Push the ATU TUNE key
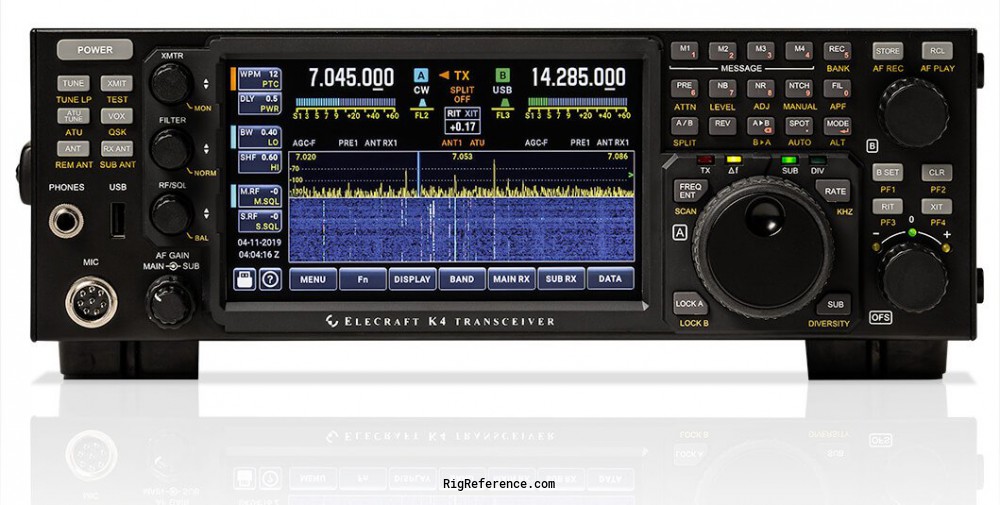1000x505 pixels. [x=73, y=116]
